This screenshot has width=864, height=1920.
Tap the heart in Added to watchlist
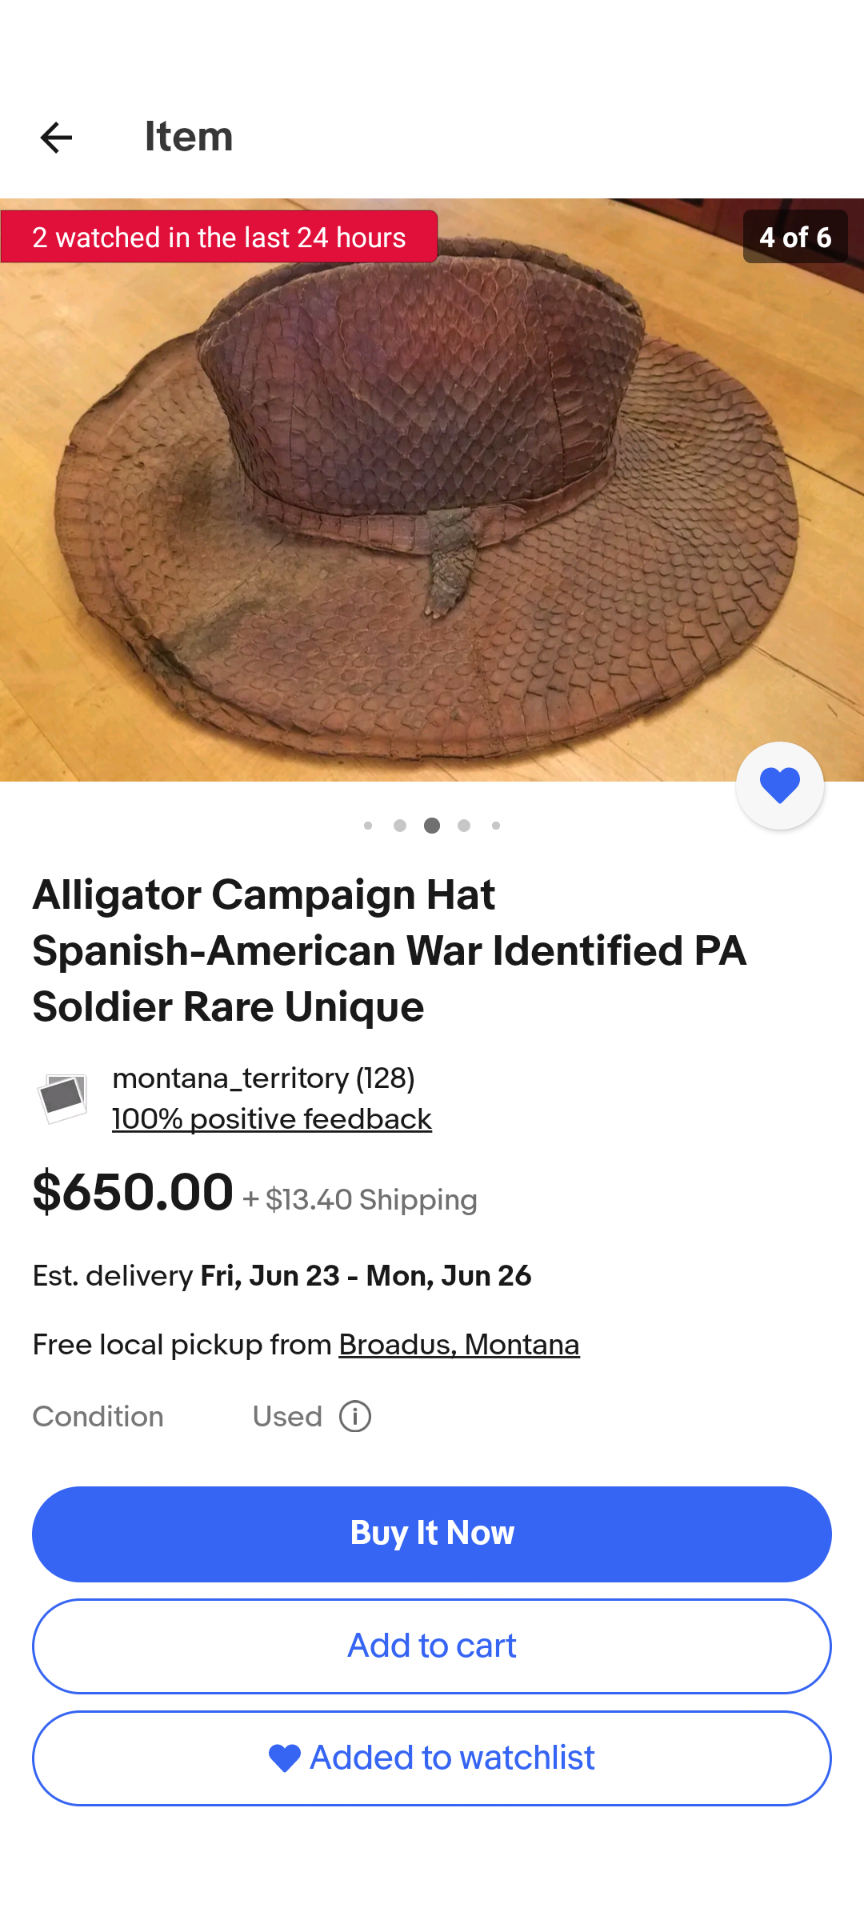[x=285, y=1758]
